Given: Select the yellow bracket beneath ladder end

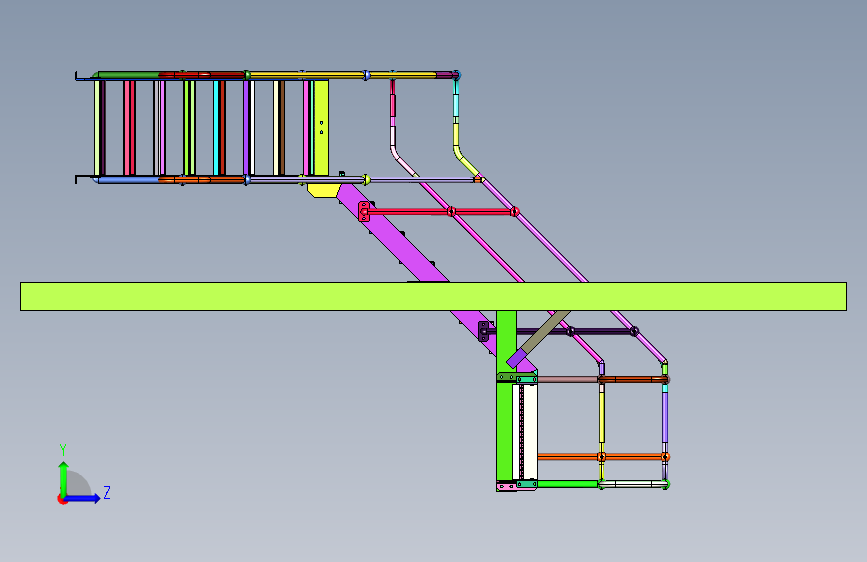Looking at the screenshot, I should 323,190.
